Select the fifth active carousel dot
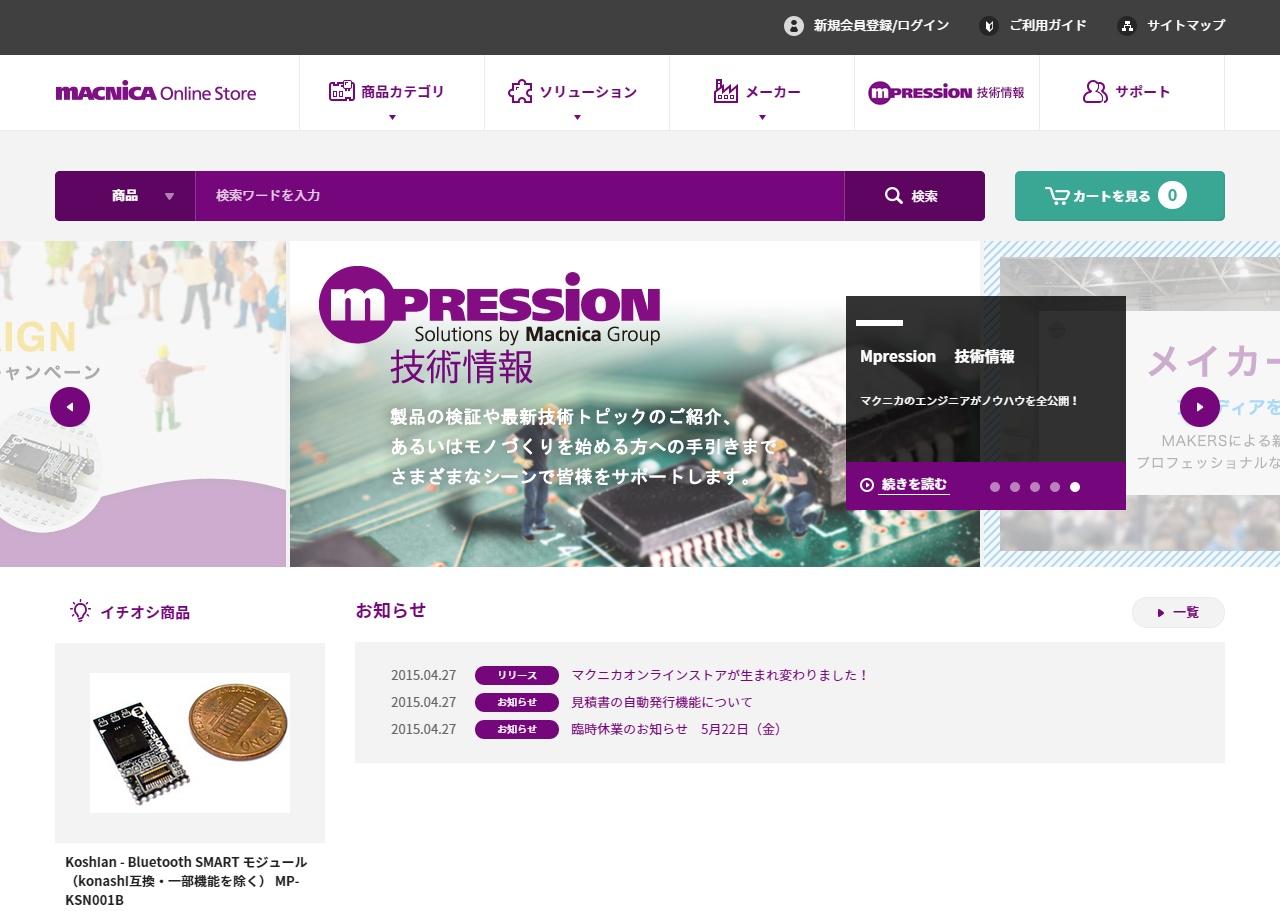The width and height of the screenshot is (1280, 911). click(x=1075, y=487)
